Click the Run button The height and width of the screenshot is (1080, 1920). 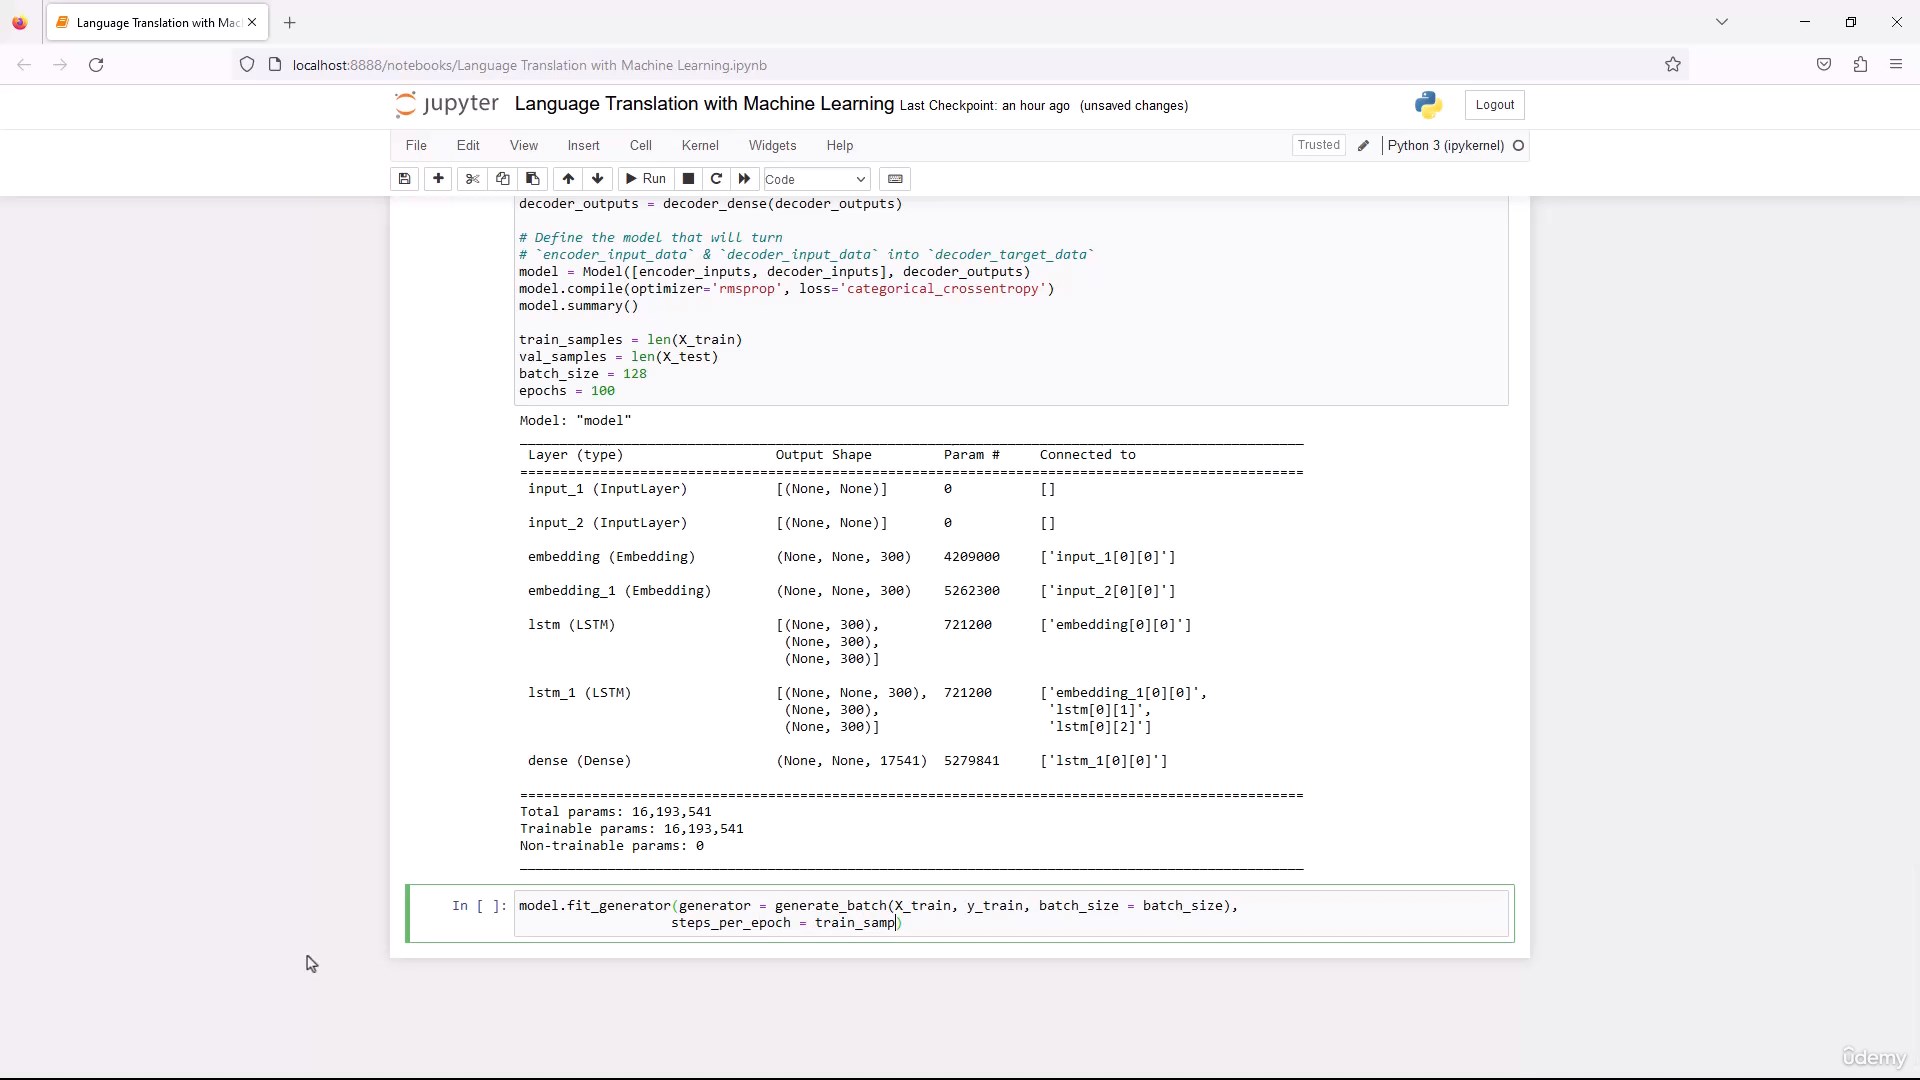click(645, 179)
